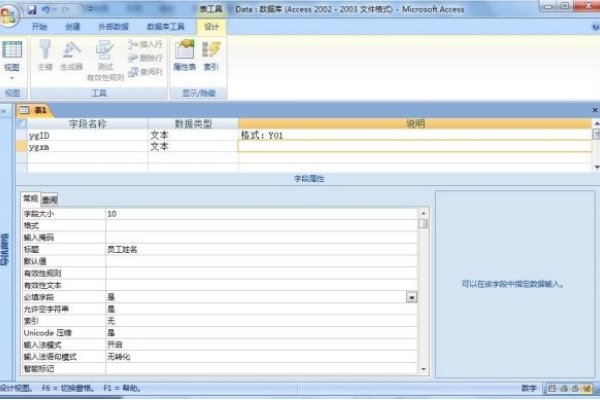Switch to the 创建 ribbon tab
Screen dimensions: 600x400
pyautogui.click(x=72, y=26)
